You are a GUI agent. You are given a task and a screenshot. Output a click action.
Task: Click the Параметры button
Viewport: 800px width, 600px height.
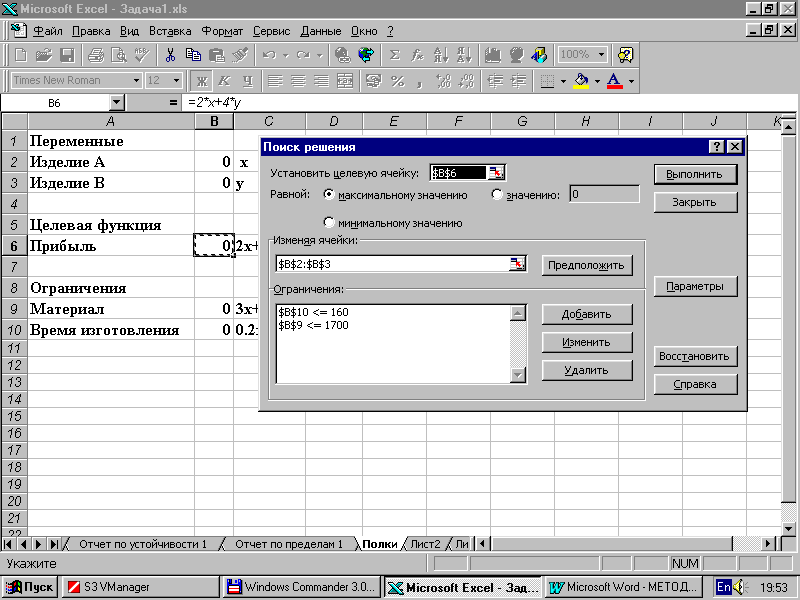coord(695,286)
